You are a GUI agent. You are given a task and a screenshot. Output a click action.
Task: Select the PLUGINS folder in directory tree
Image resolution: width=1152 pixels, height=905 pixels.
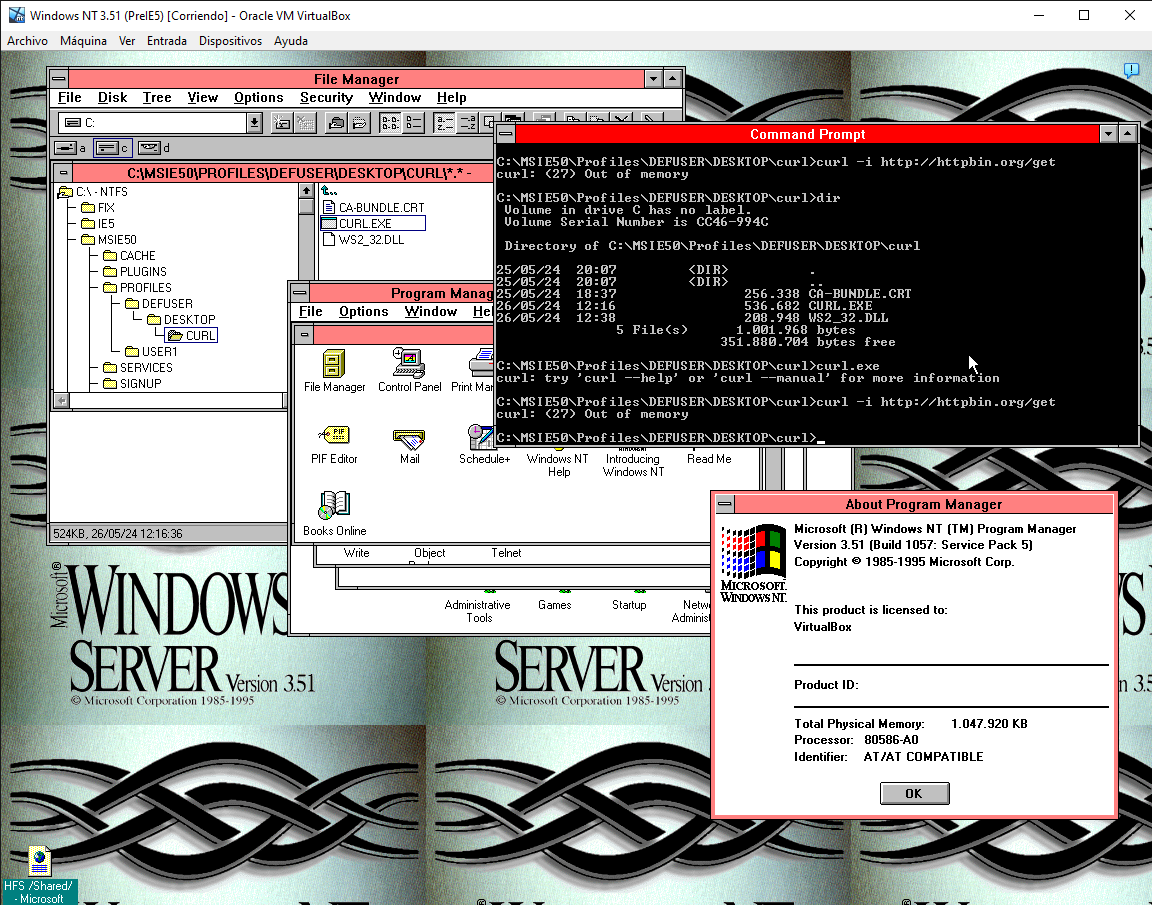tap(143, 271)
